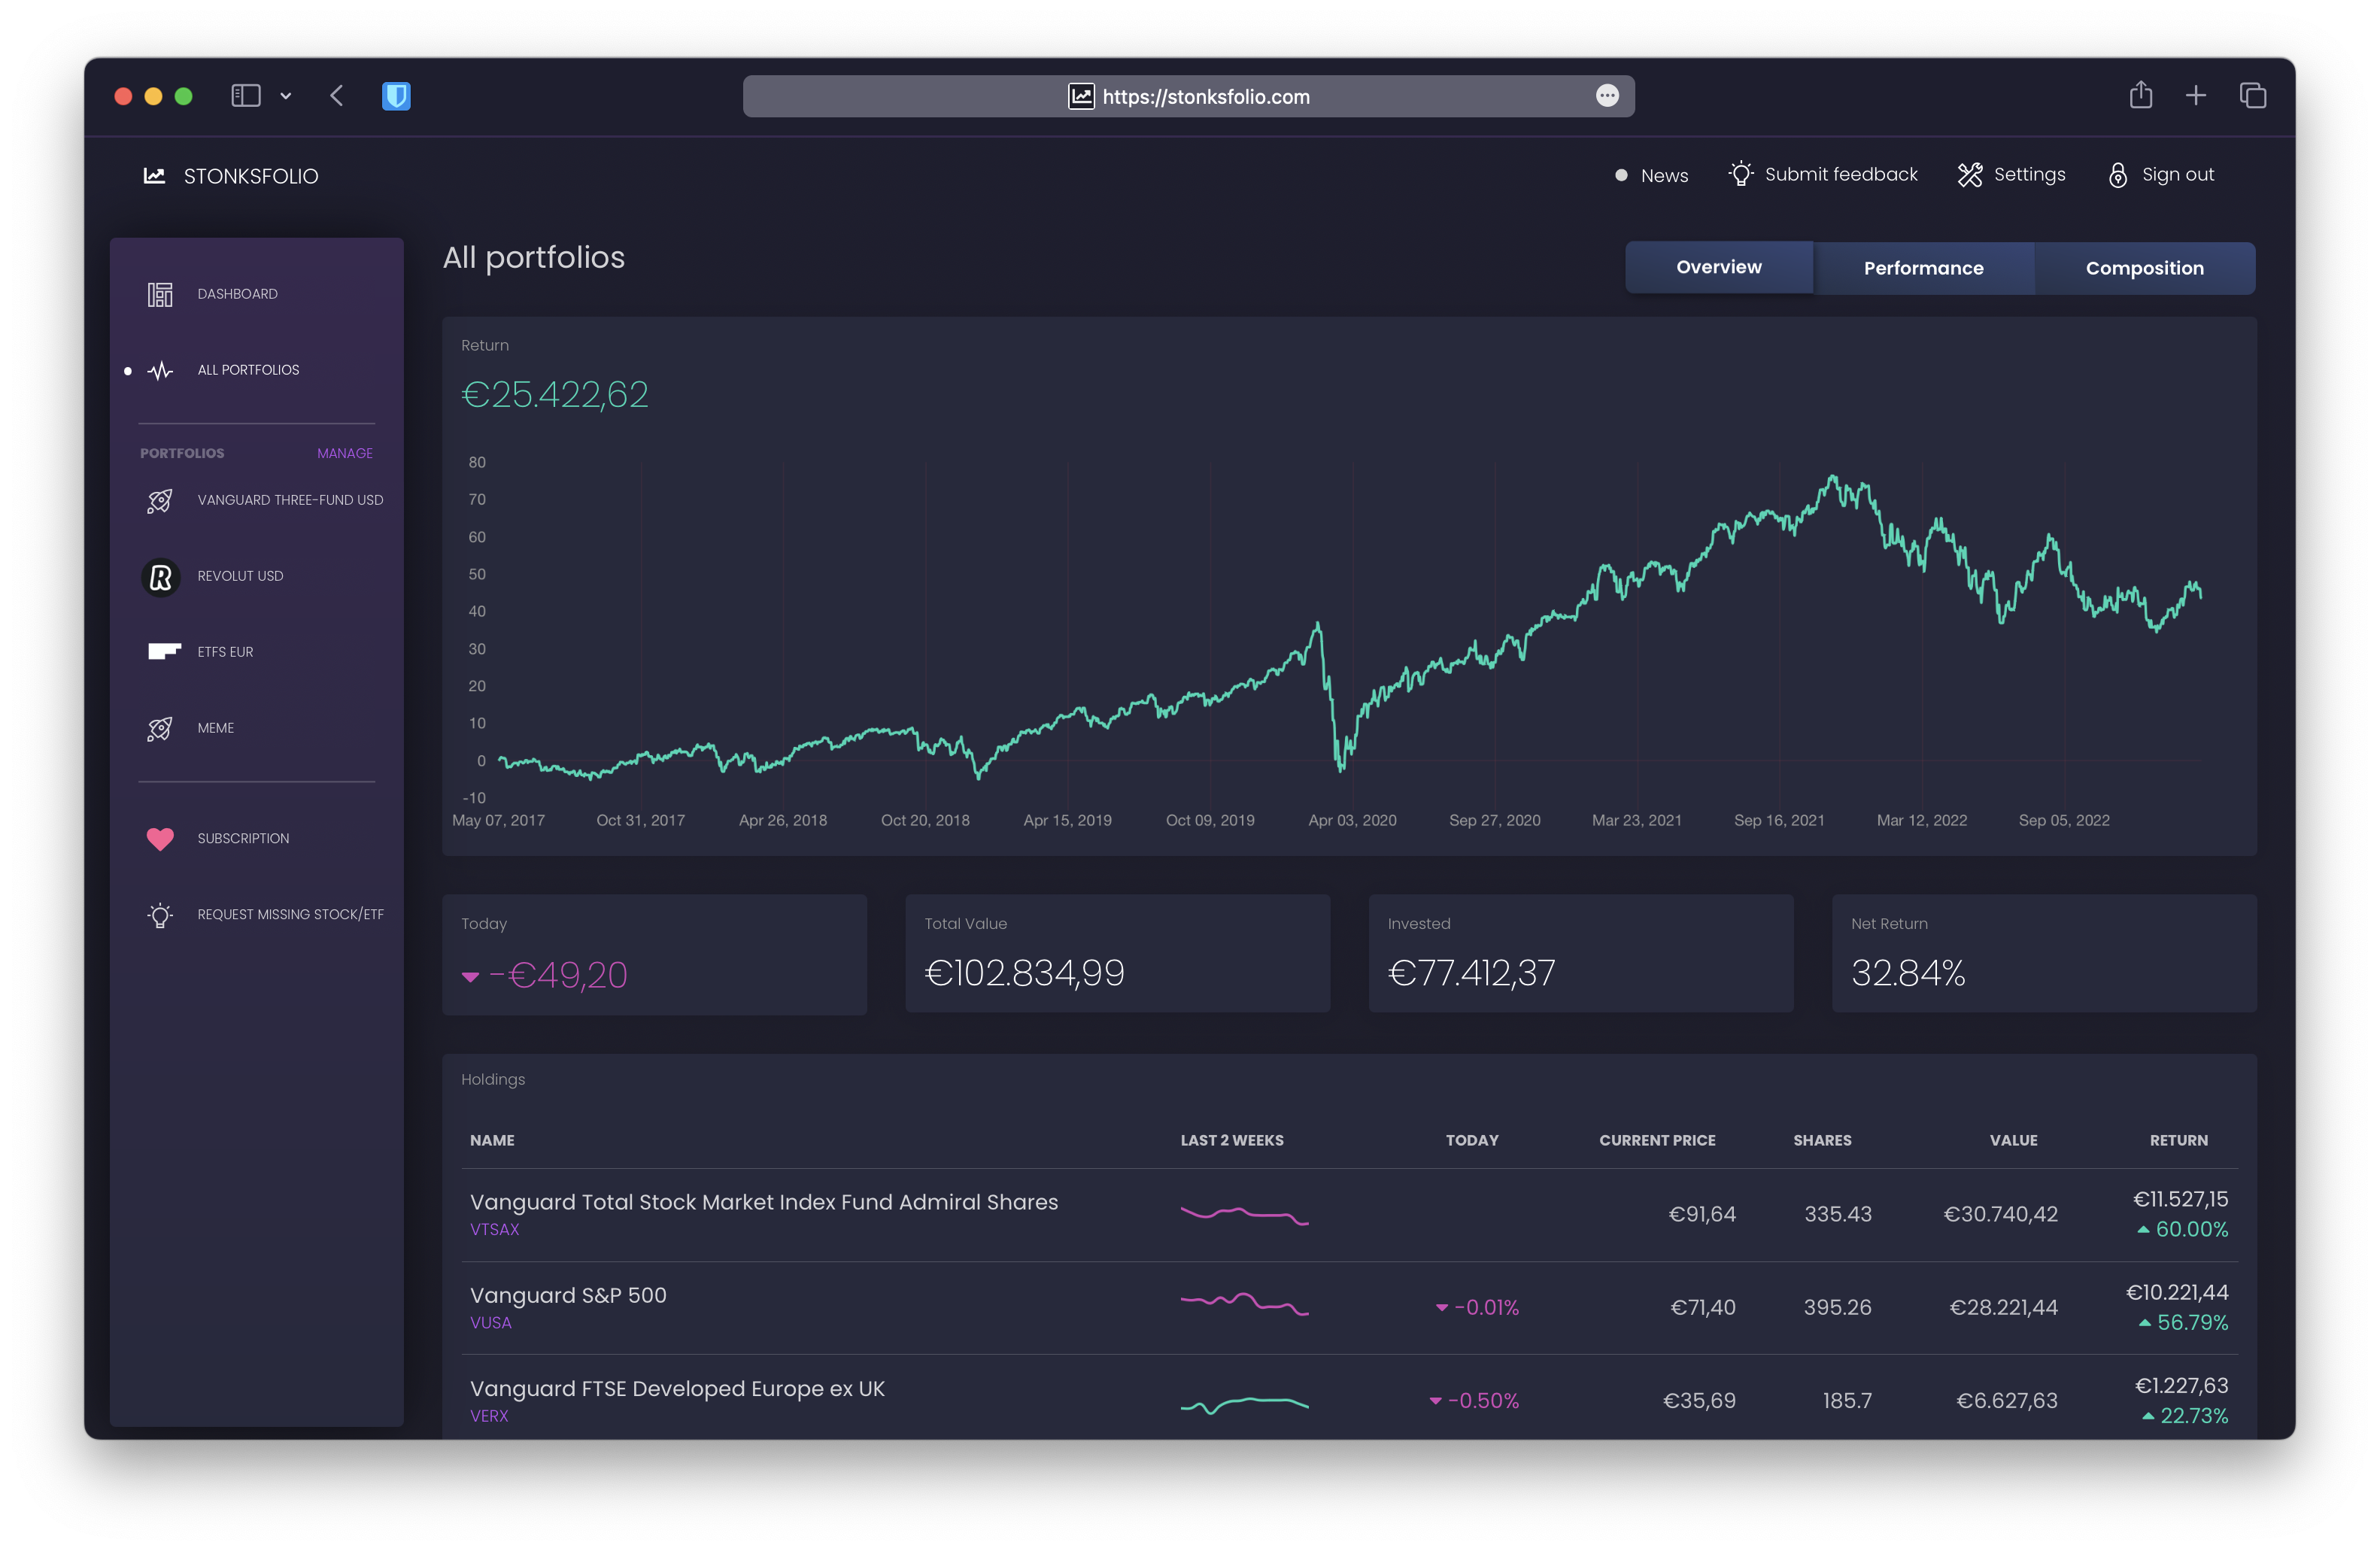Click the Sign out lock icon

coord(2118,175)
